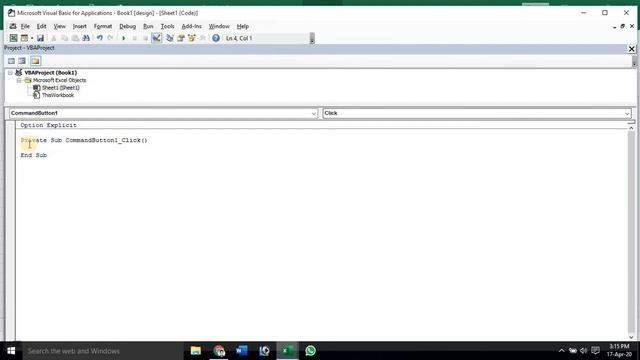The width and height of the screenshot is (640, 360).
Task: Open the Tools menu
Action: click(167, 26)
